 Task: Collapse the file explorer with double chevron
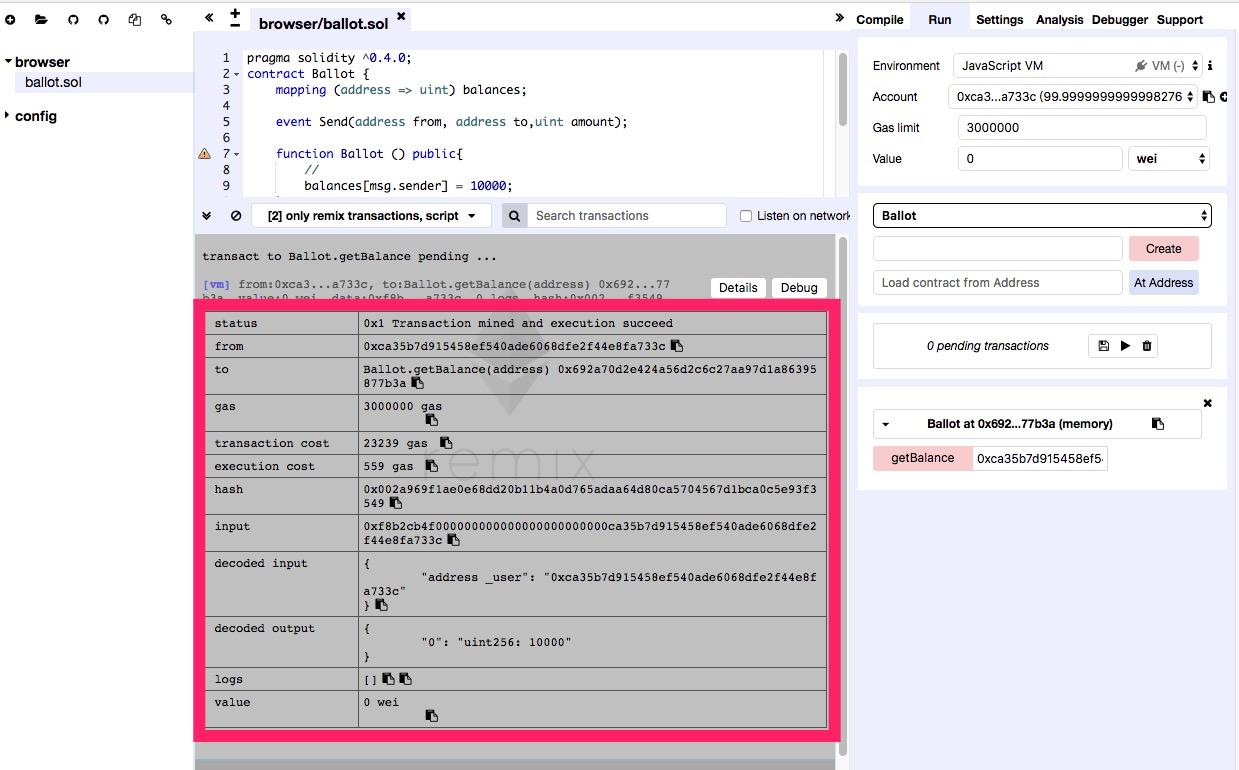click(x=209, y=17)
